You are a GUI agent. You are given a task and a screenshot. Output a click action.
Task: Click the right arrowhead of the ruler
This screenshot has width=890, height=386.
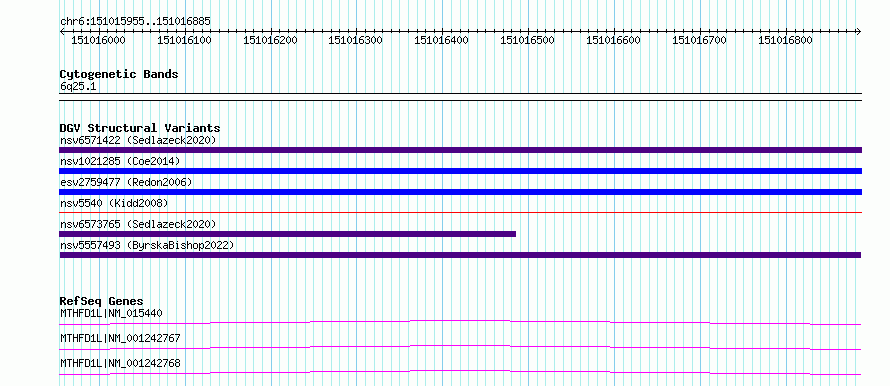click(858, 31)
